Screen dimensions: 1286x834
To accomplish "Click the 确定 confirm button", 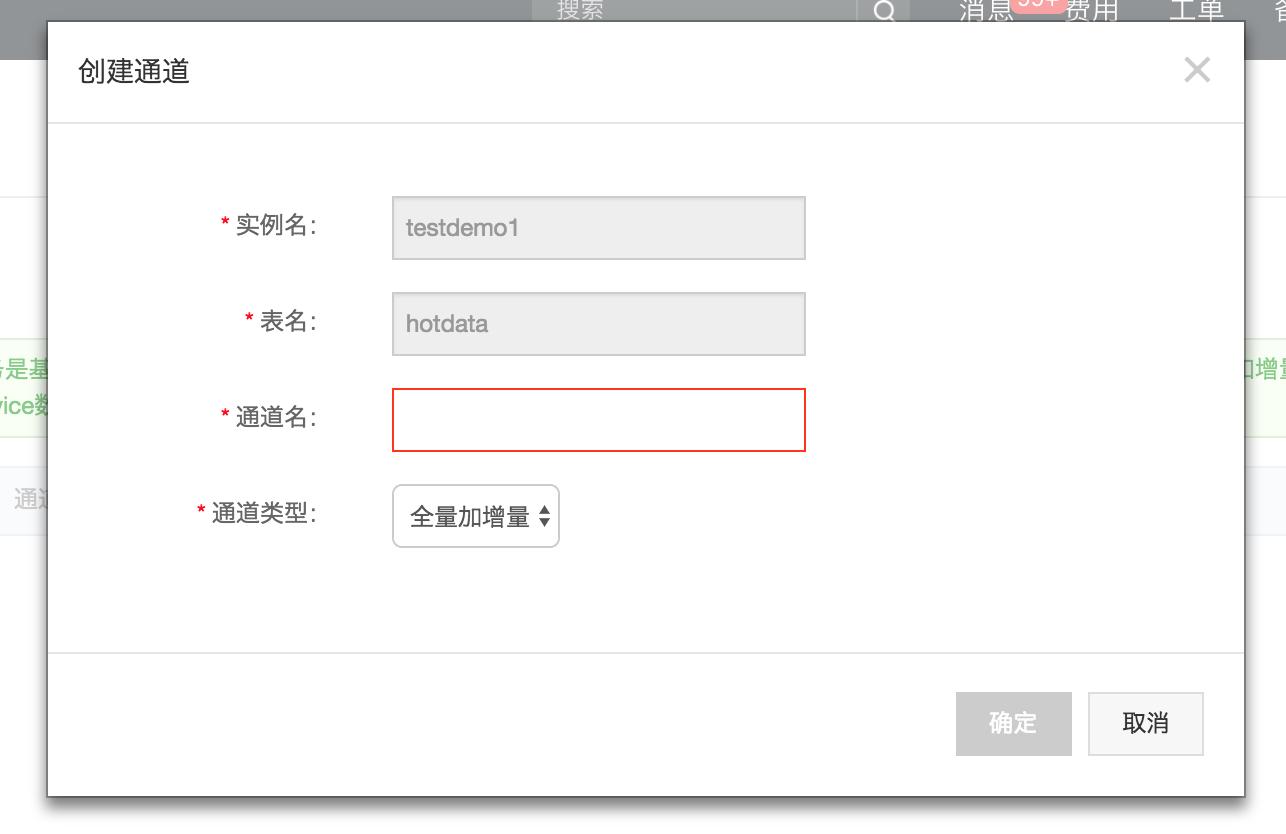I will [x=1013, y=723].
